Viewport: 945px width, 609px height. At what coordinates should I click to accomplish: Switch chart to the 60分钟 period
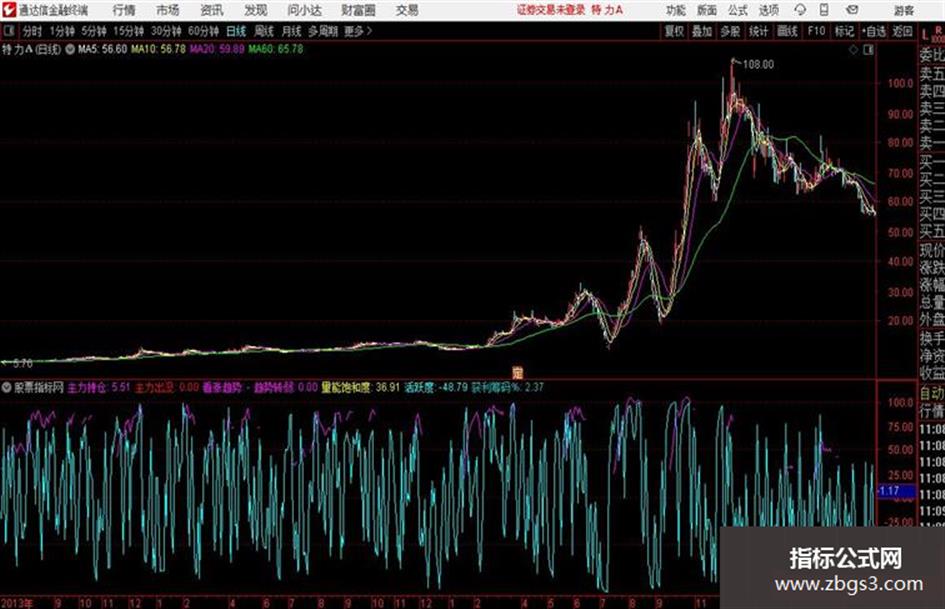pyautogui.click(x=203, y=31)
